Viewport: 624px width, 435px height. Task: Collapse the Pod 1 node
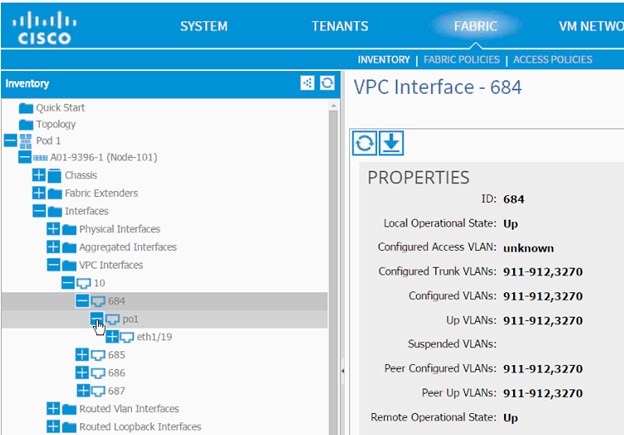click(x=10, y=140)
